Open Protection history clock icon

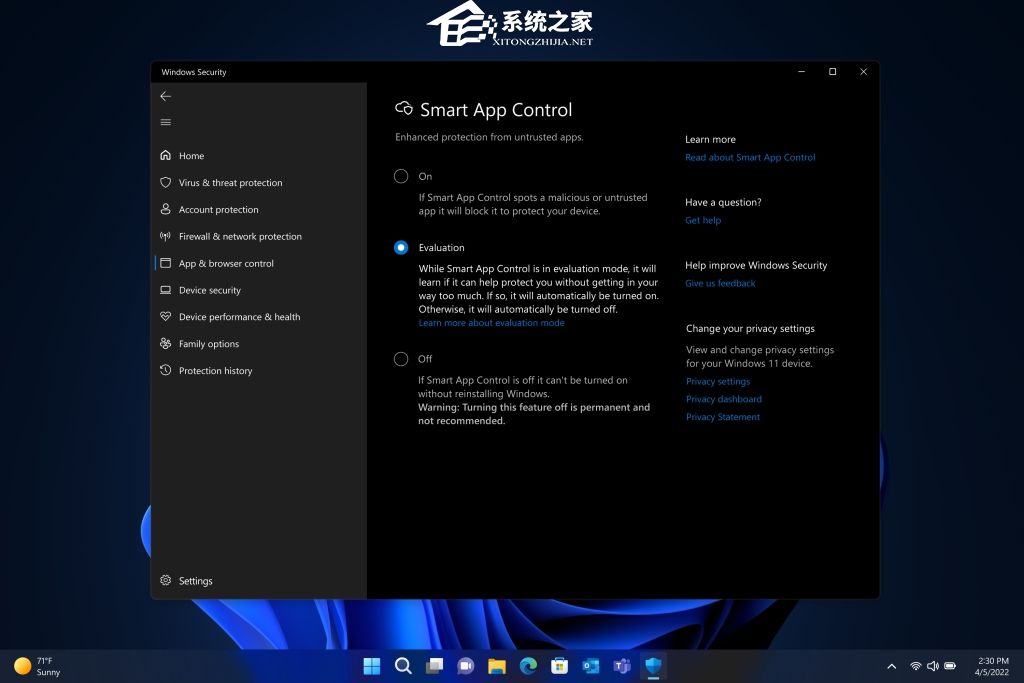point(166,371)
